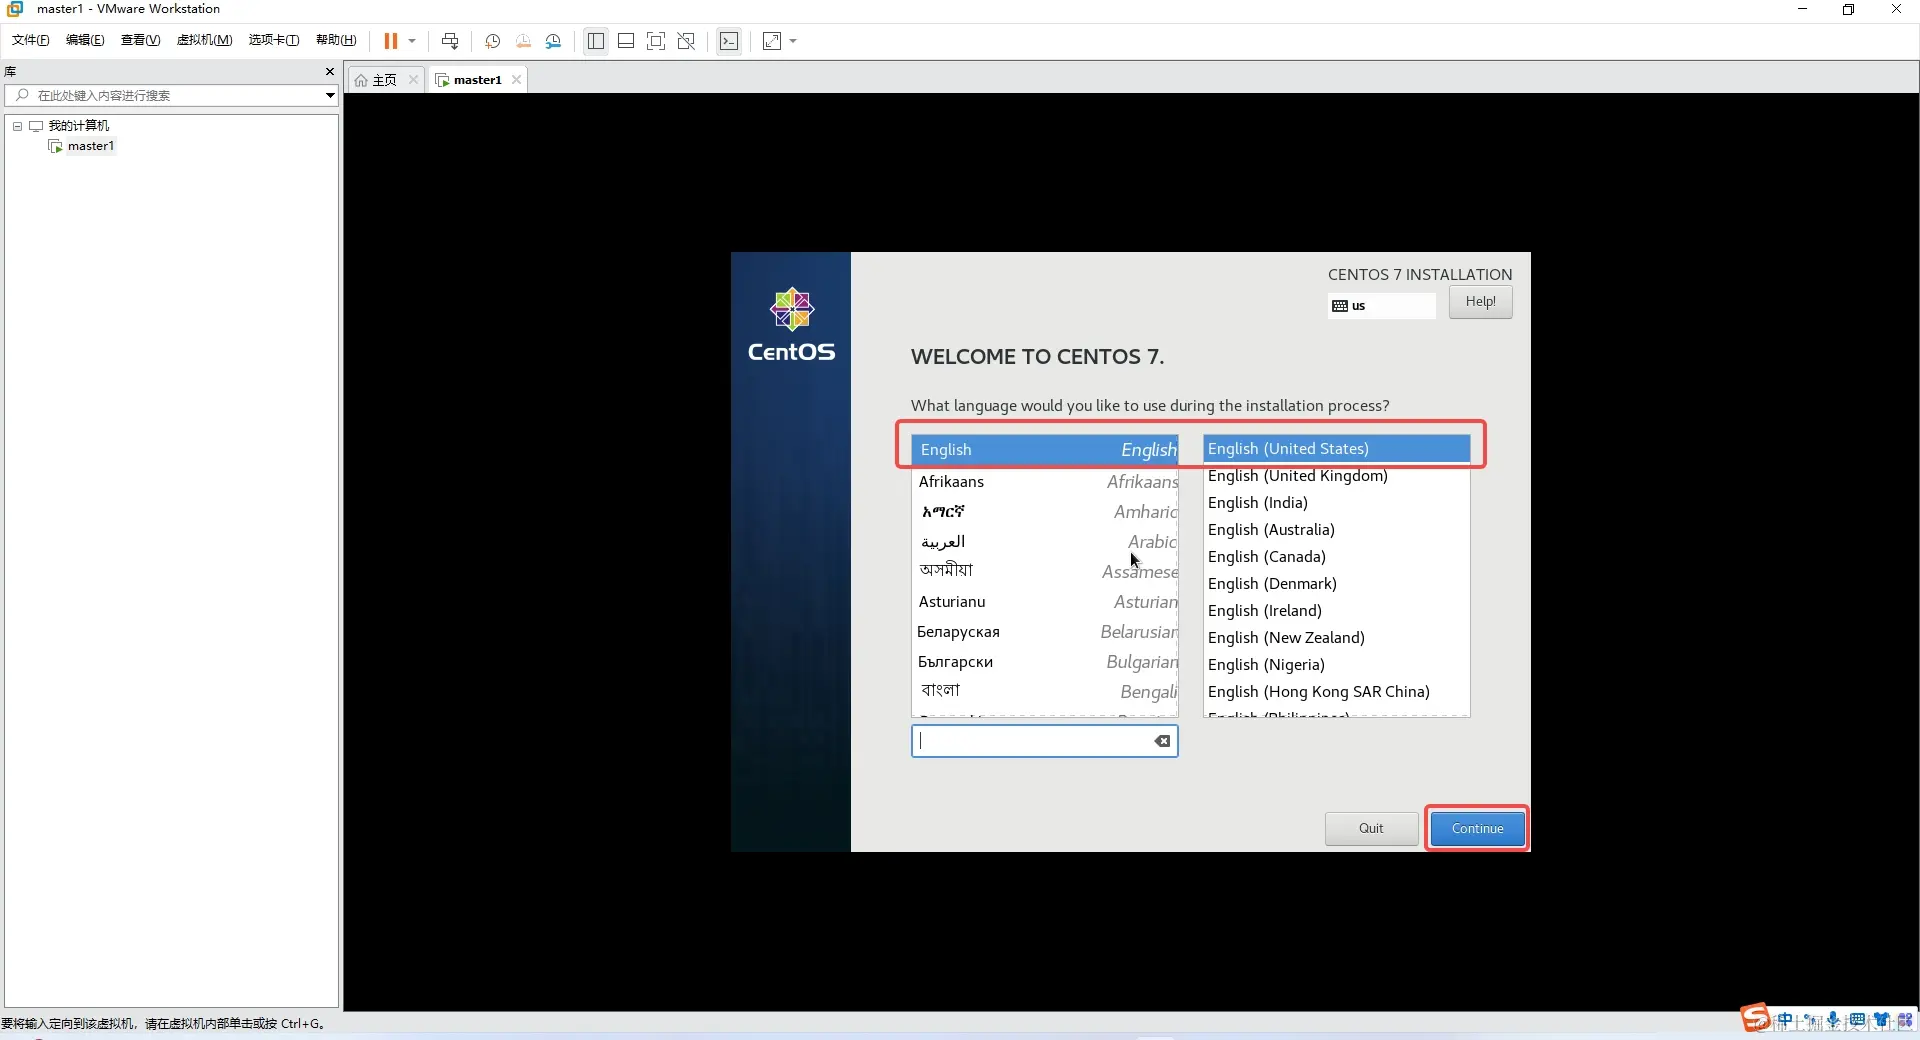The image size is (1920, 1040).
Task: Click the us keyboard layout indicator
Action: [x=1381, y=306]
